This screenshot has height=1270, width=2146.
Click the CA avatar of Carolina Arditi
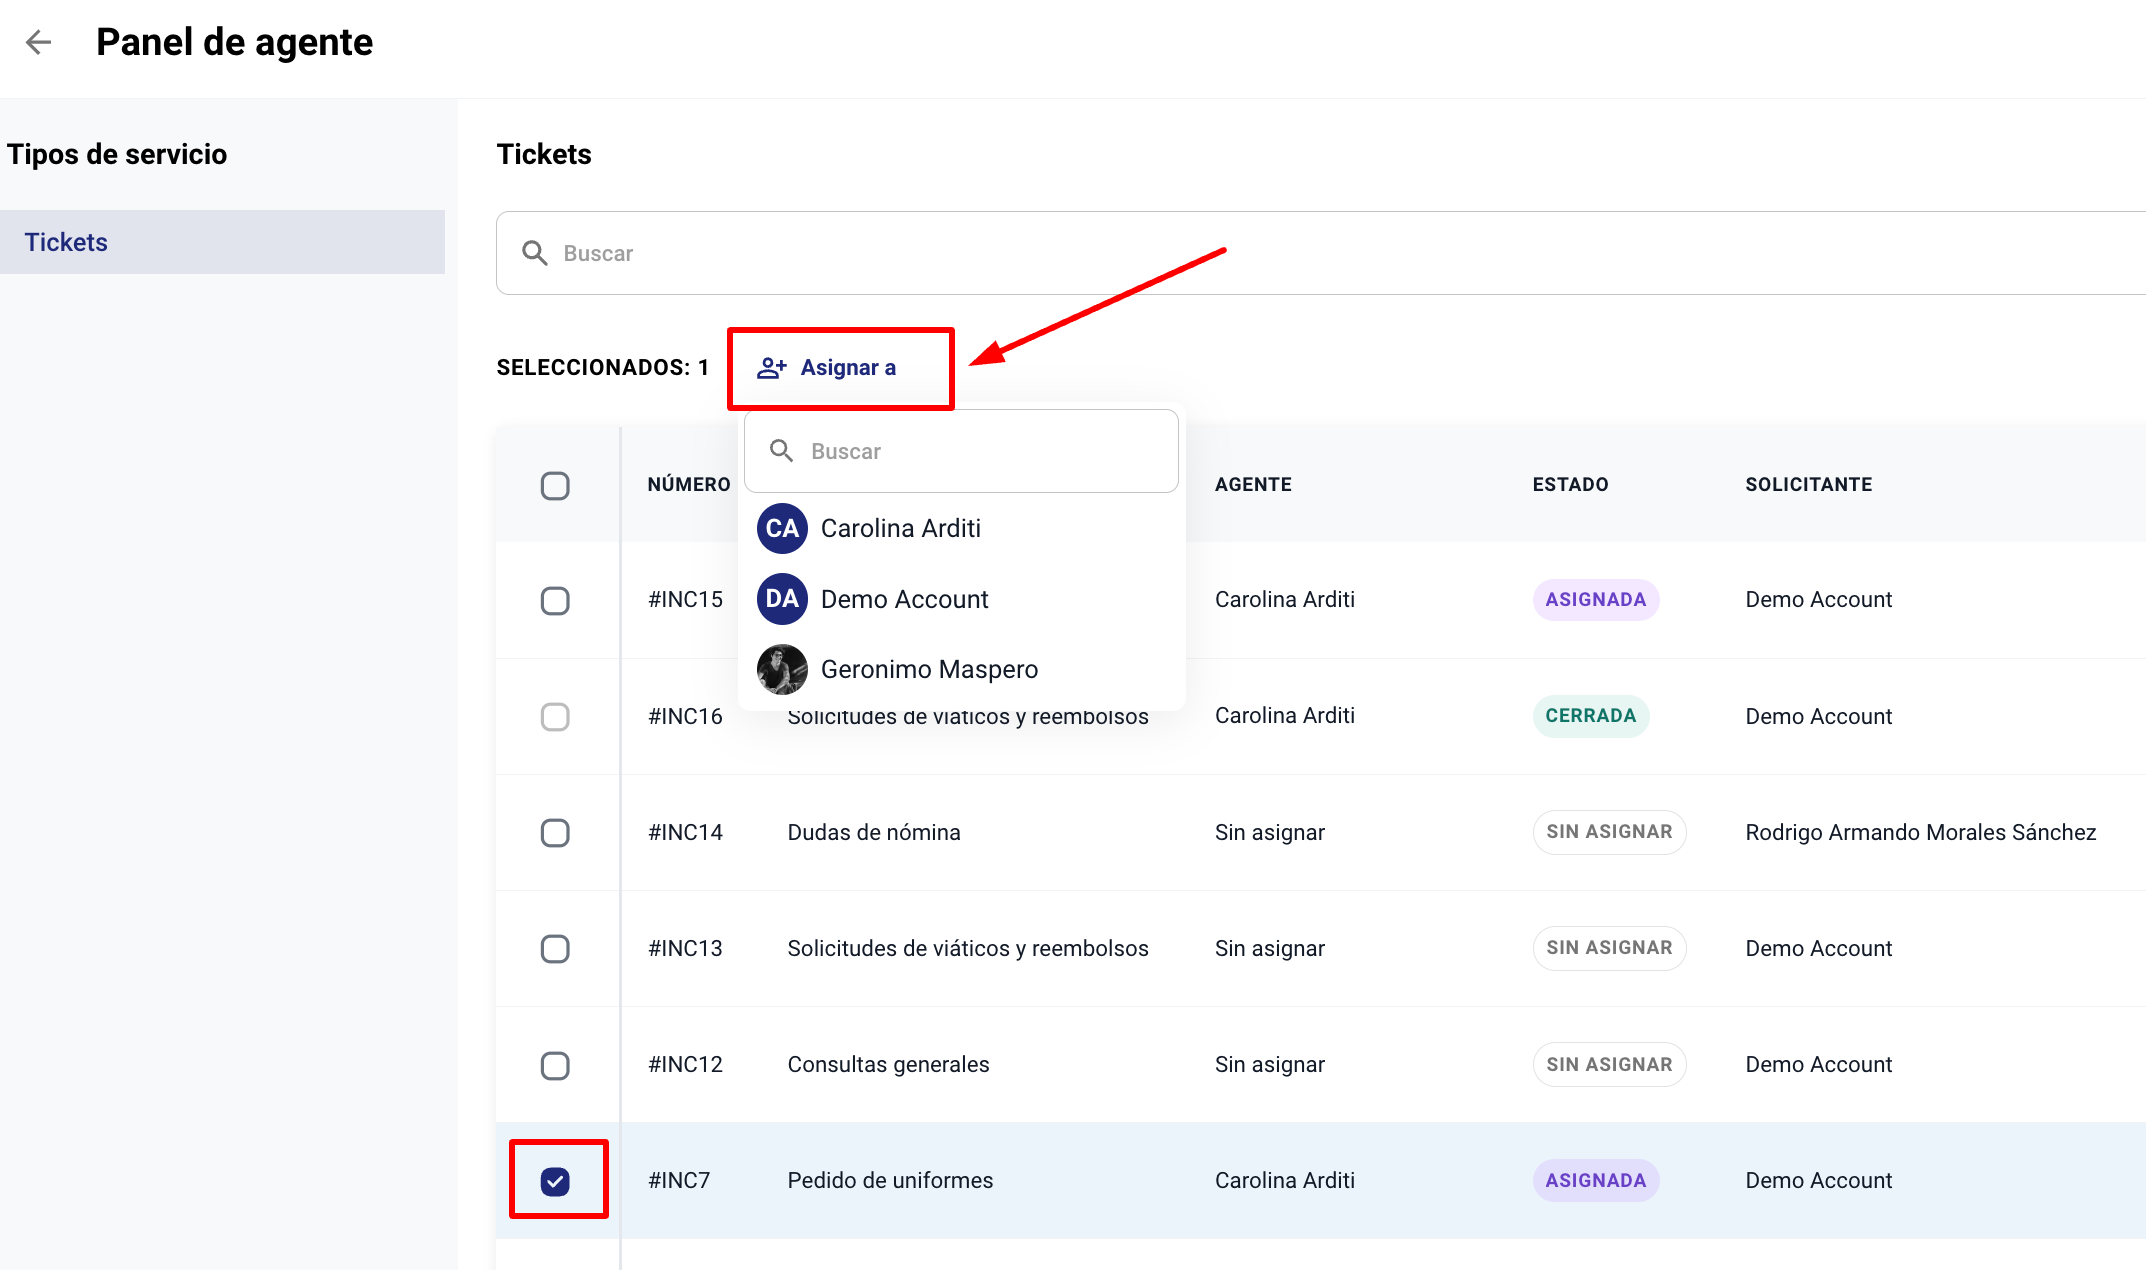pos(782,528)
